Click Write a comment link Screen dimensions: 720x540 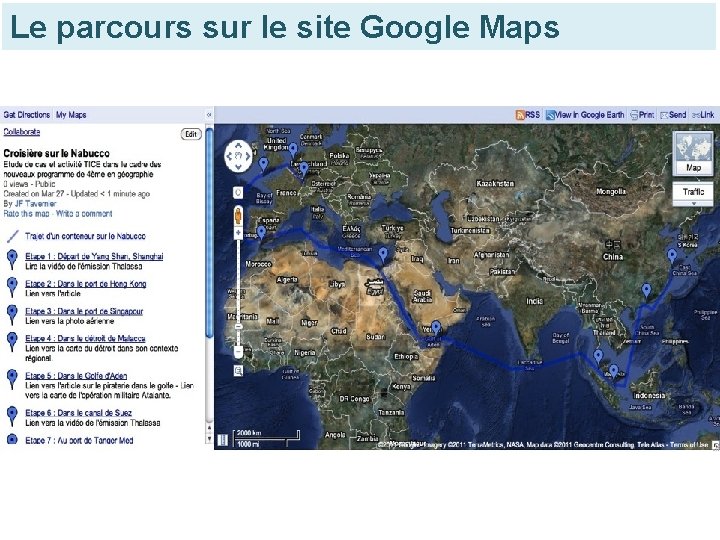[x=84, y=214]
